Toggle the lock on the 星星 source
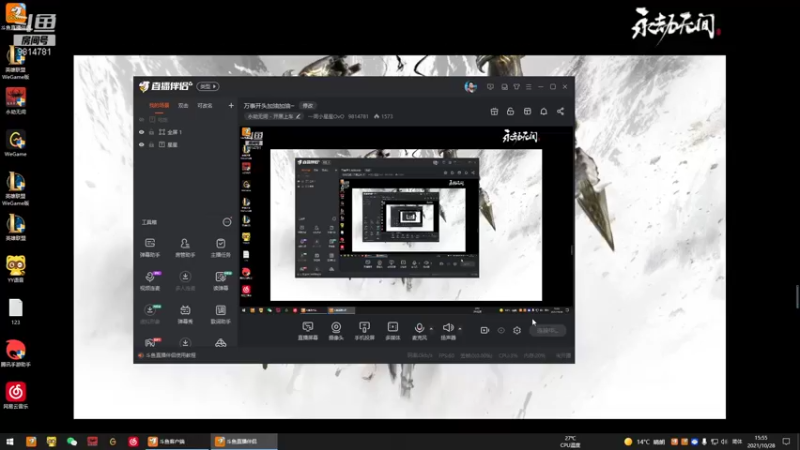 click(152, 145)
